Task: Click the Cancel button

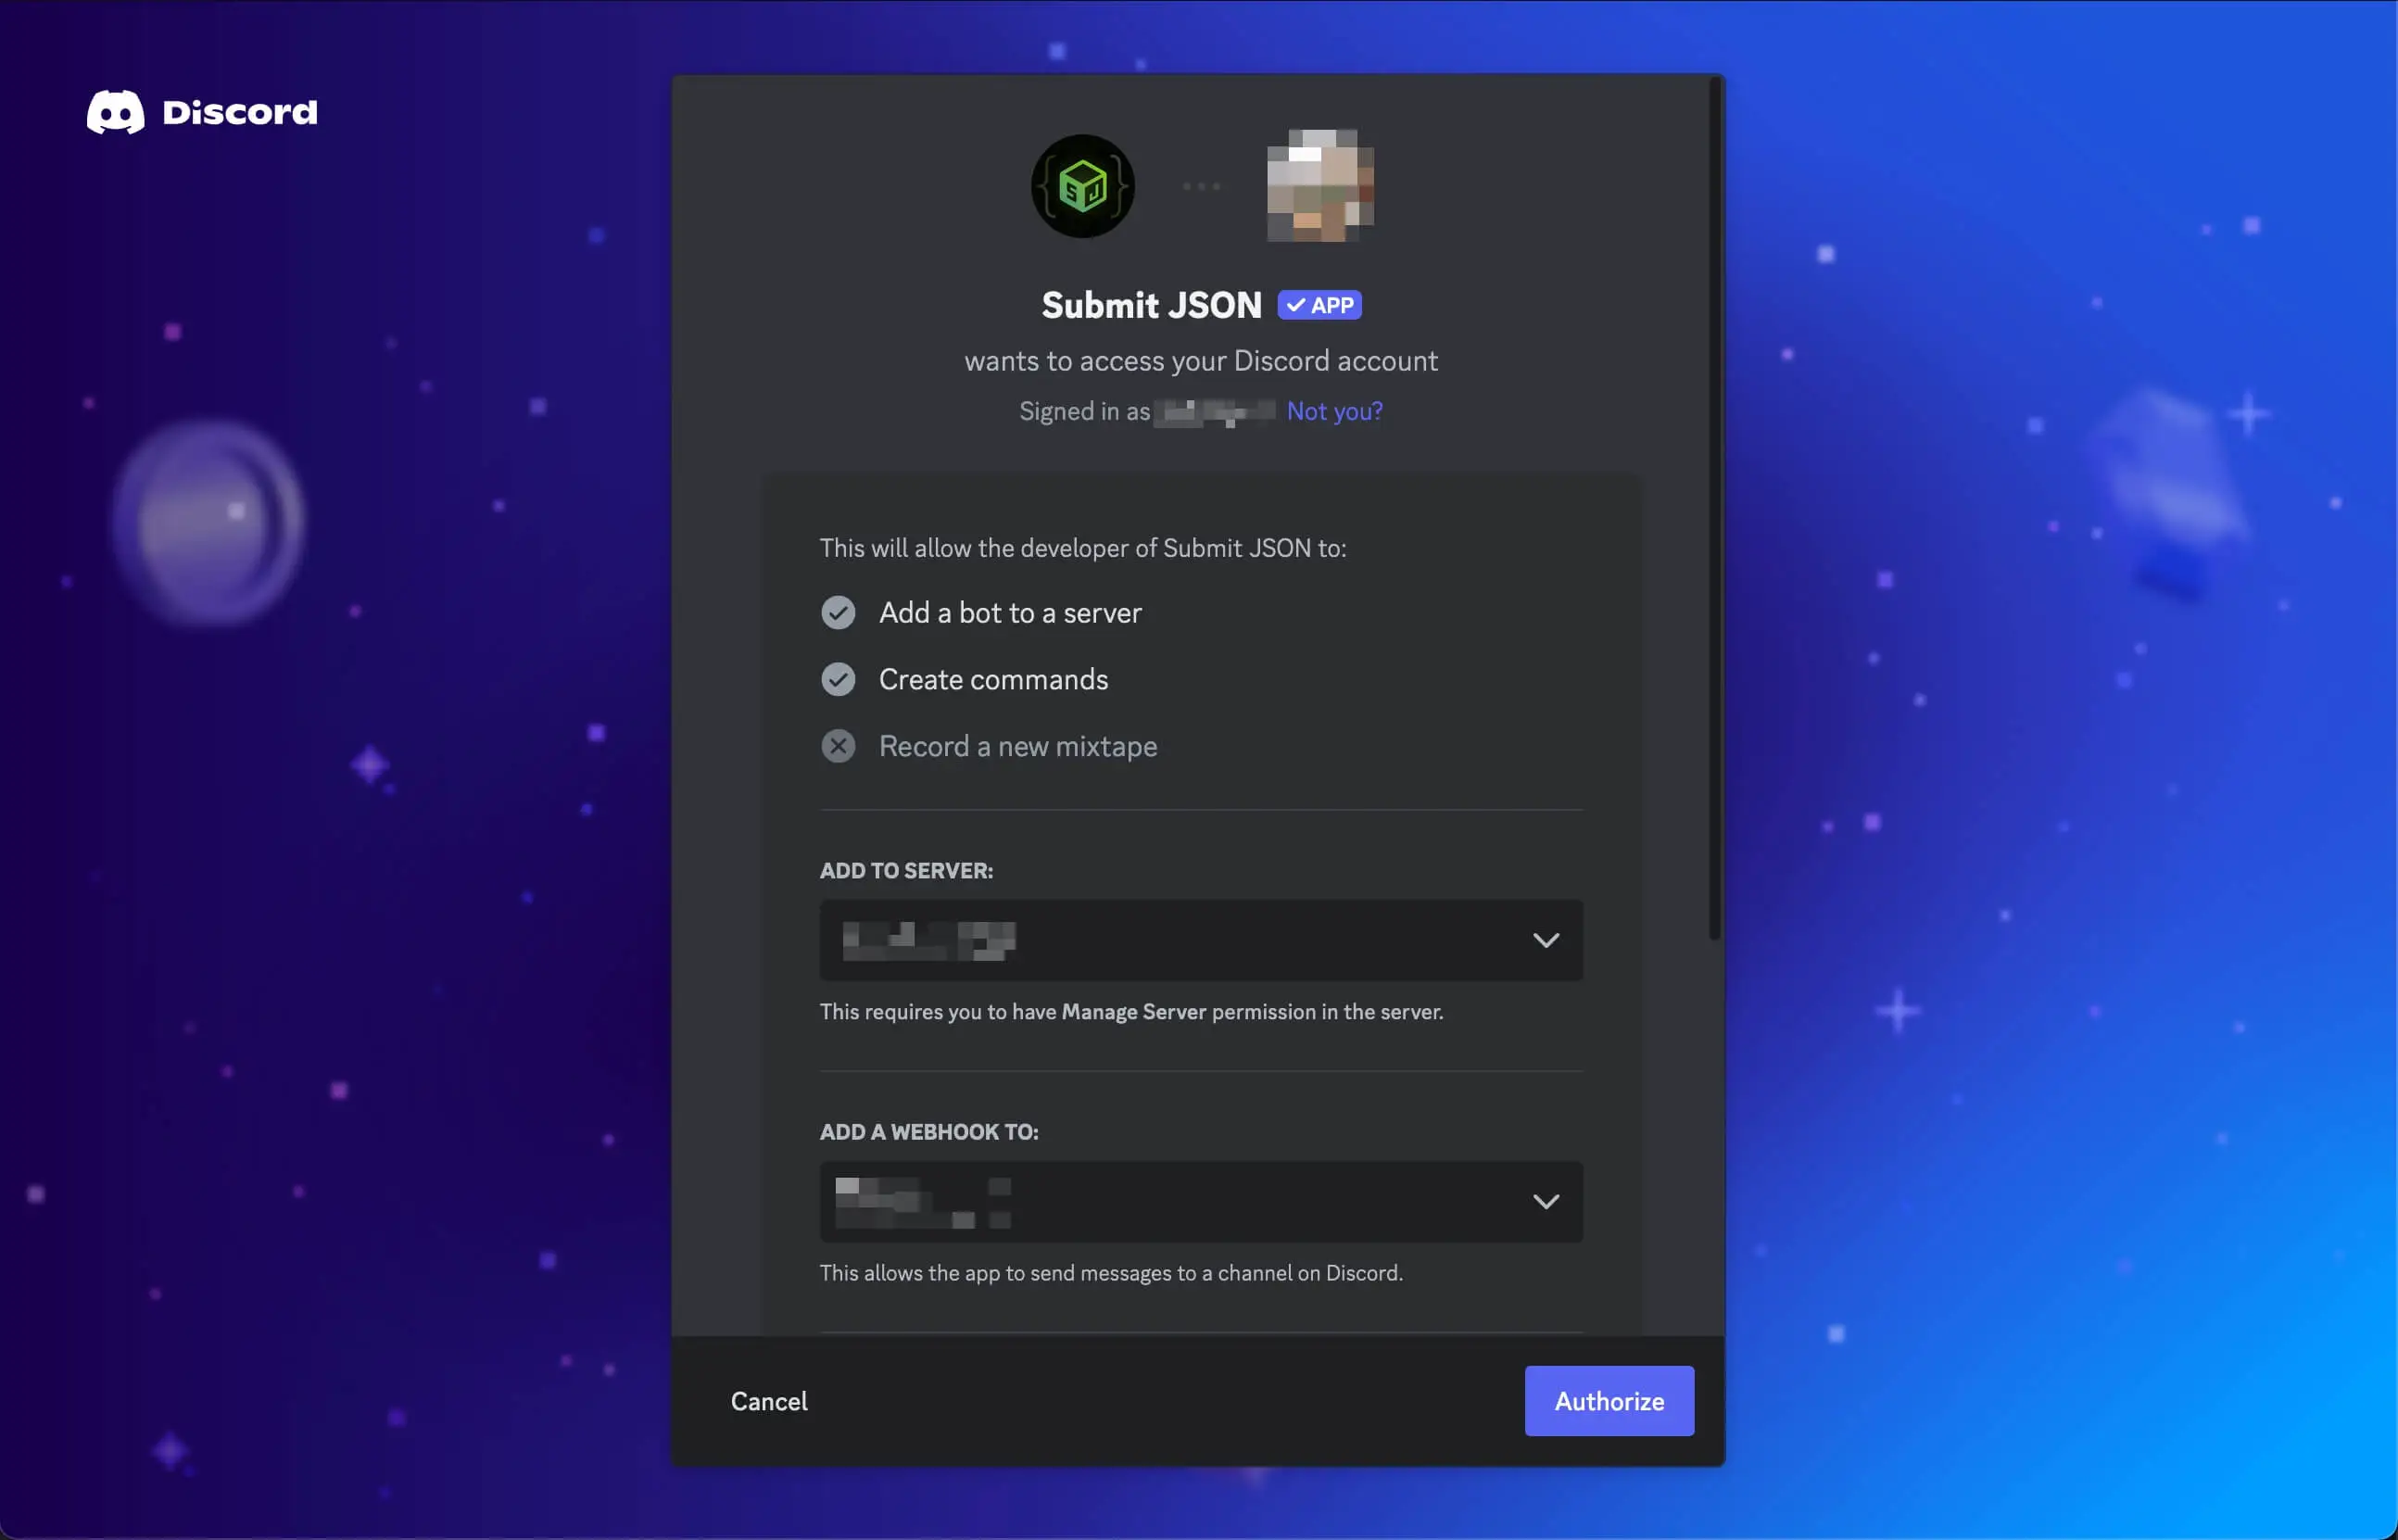Action: [x=767, y=1400]
